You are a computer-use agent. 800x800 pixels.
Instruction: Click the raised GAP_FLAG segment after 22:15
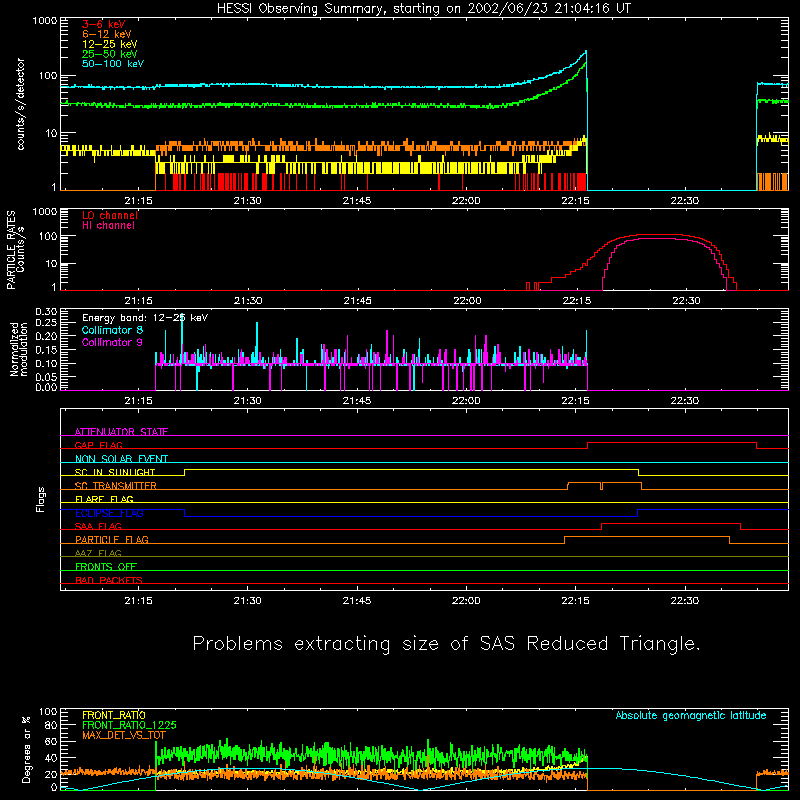671,443
